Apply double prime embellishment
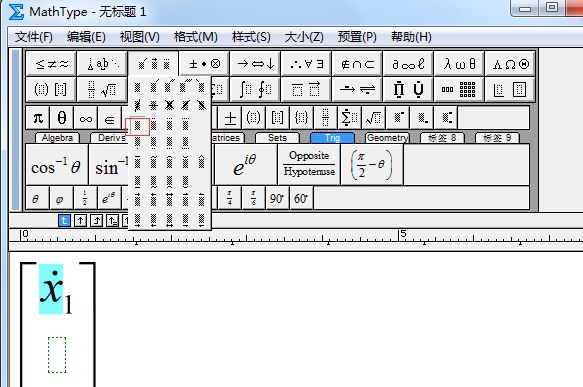 pos(170,87)
